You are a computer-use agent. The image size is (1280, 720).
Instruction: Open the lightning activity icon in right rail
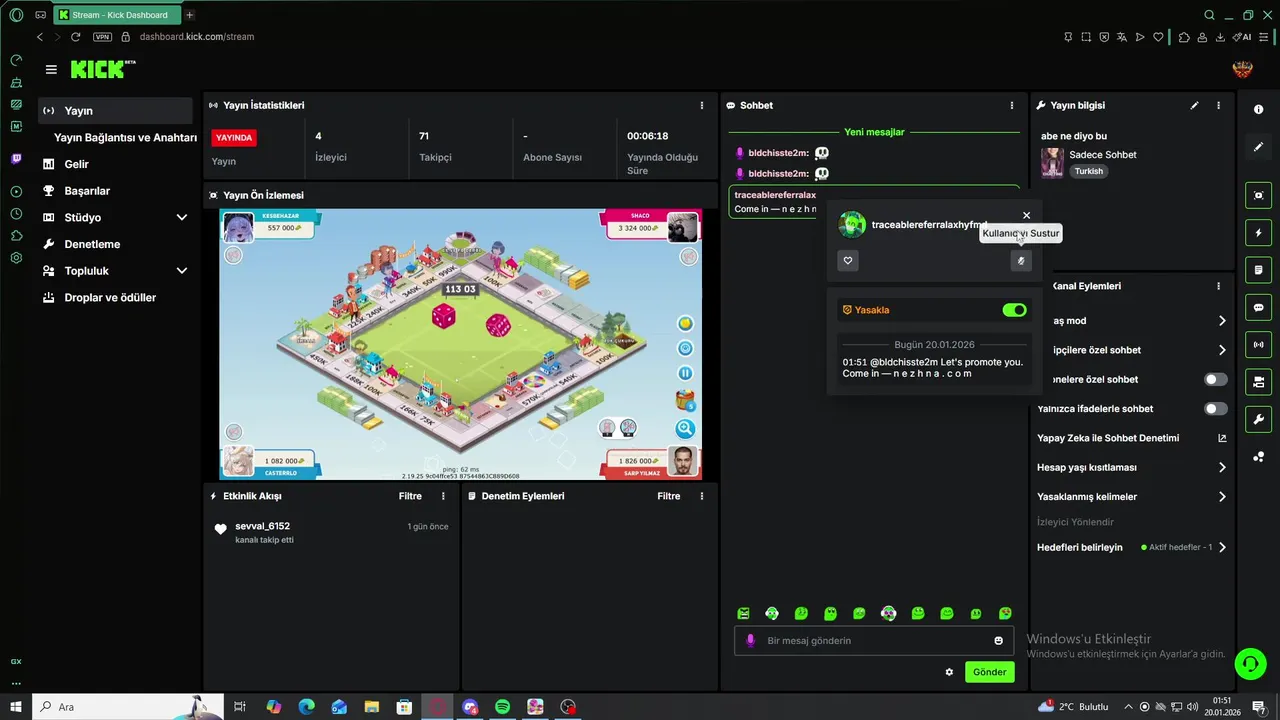(1258, 233)
